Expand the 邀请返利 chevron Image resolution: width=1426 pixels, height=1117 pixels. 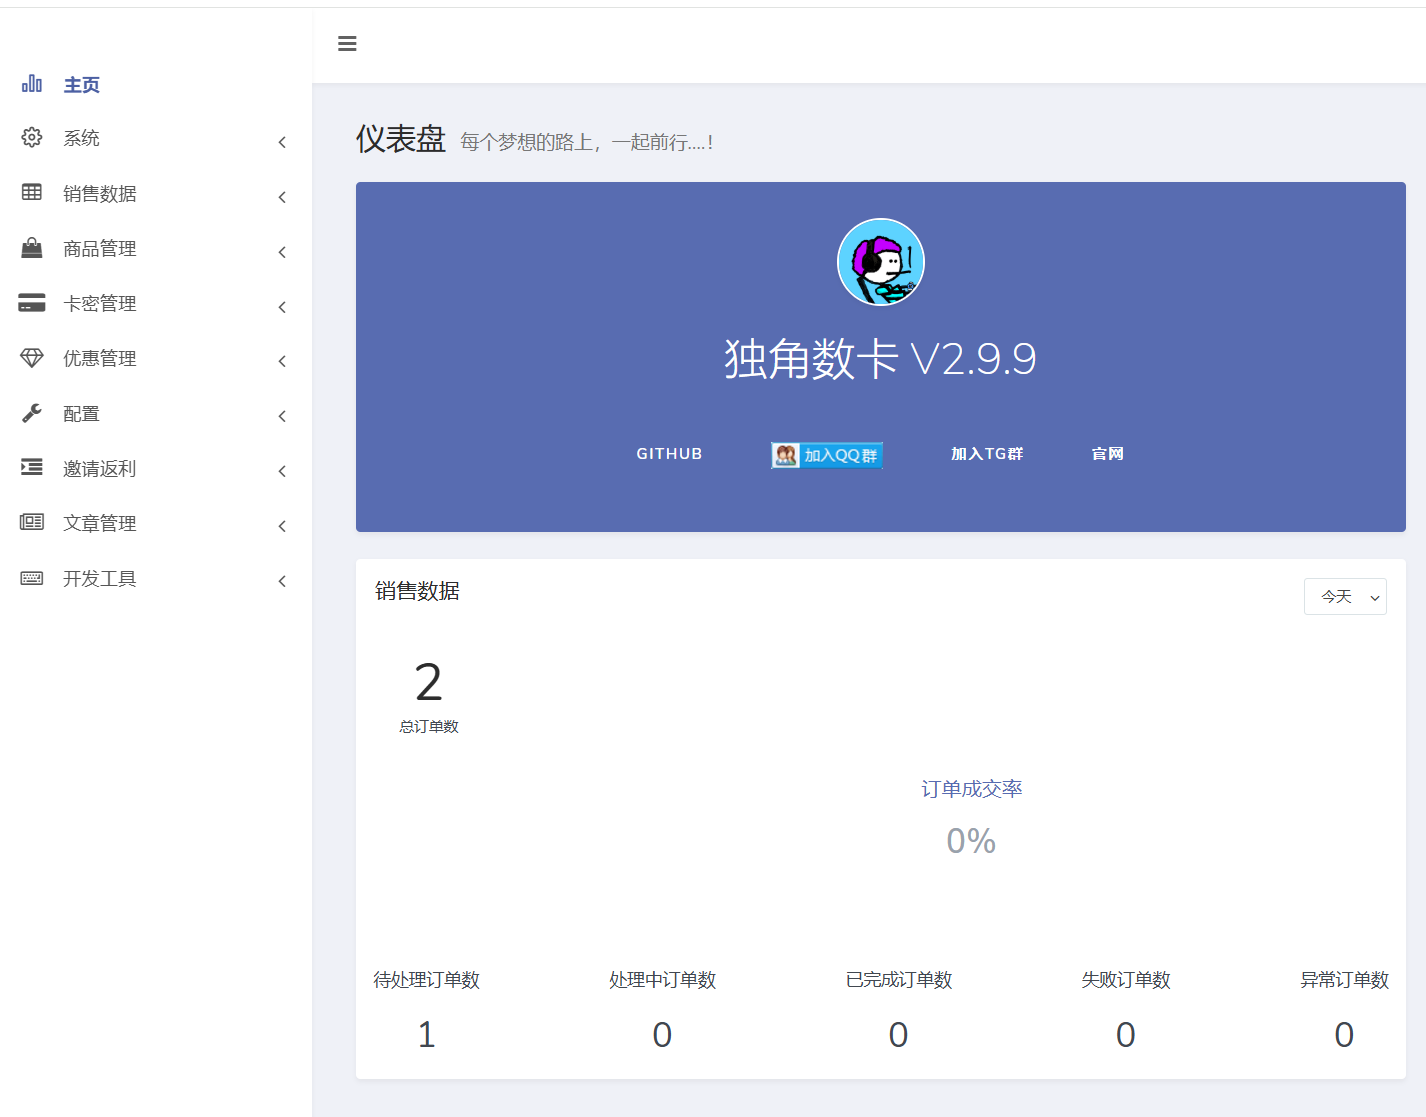pos(282,471)
